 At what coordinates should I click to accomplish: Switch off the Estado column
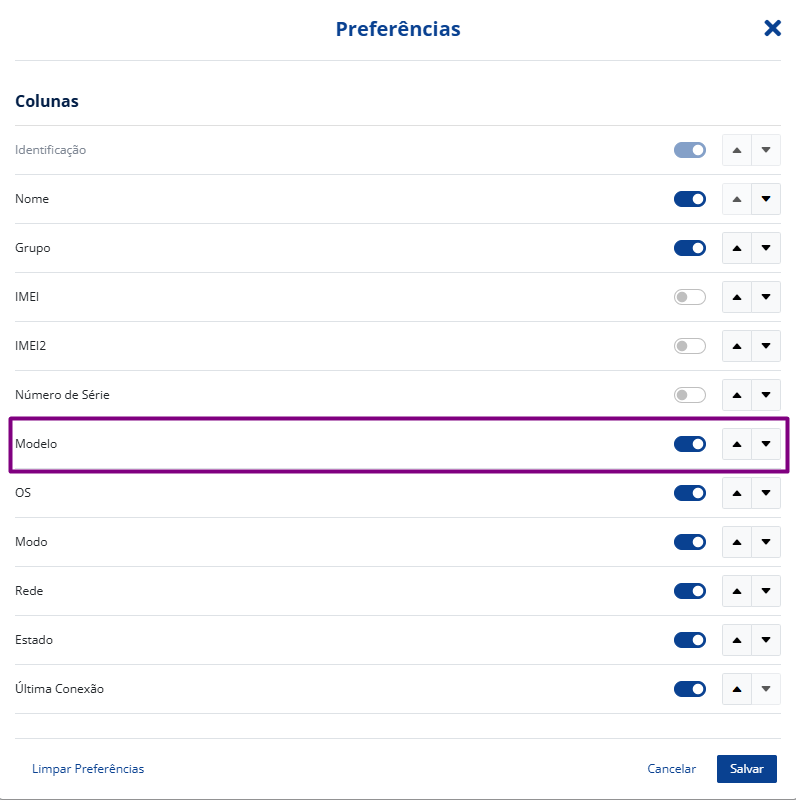[689, 640]
